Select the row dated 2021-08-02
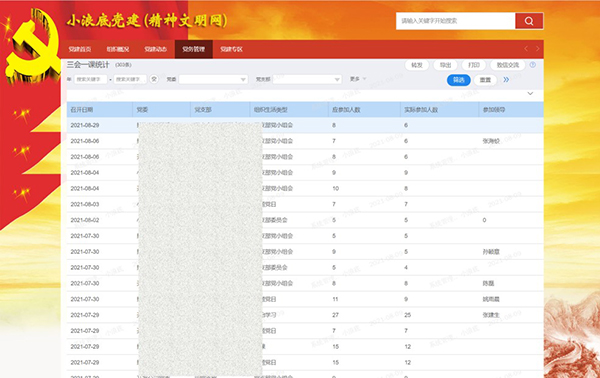The width and height of the screenshot is (600, 378). (x=305, y=220)
